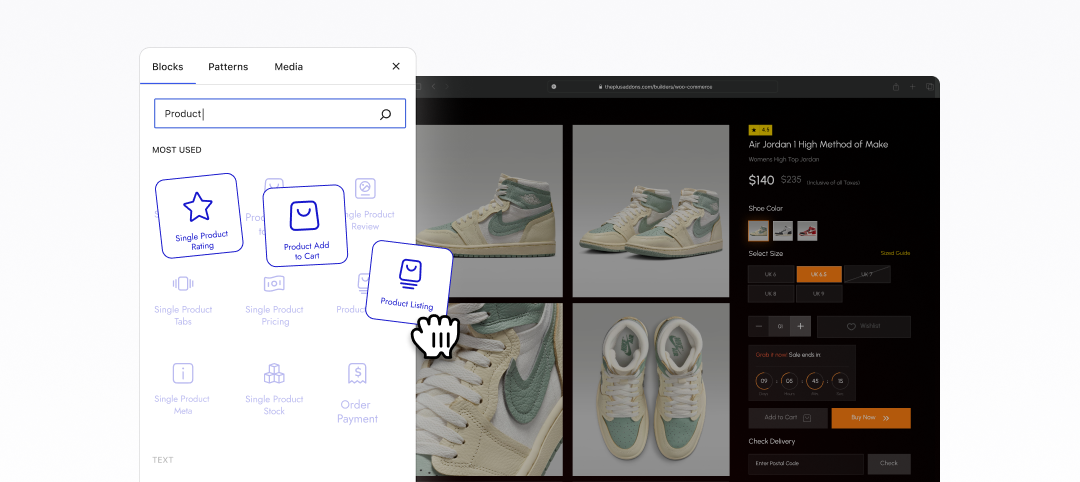Open the Sized Guide link

click(x=895, y=253)
